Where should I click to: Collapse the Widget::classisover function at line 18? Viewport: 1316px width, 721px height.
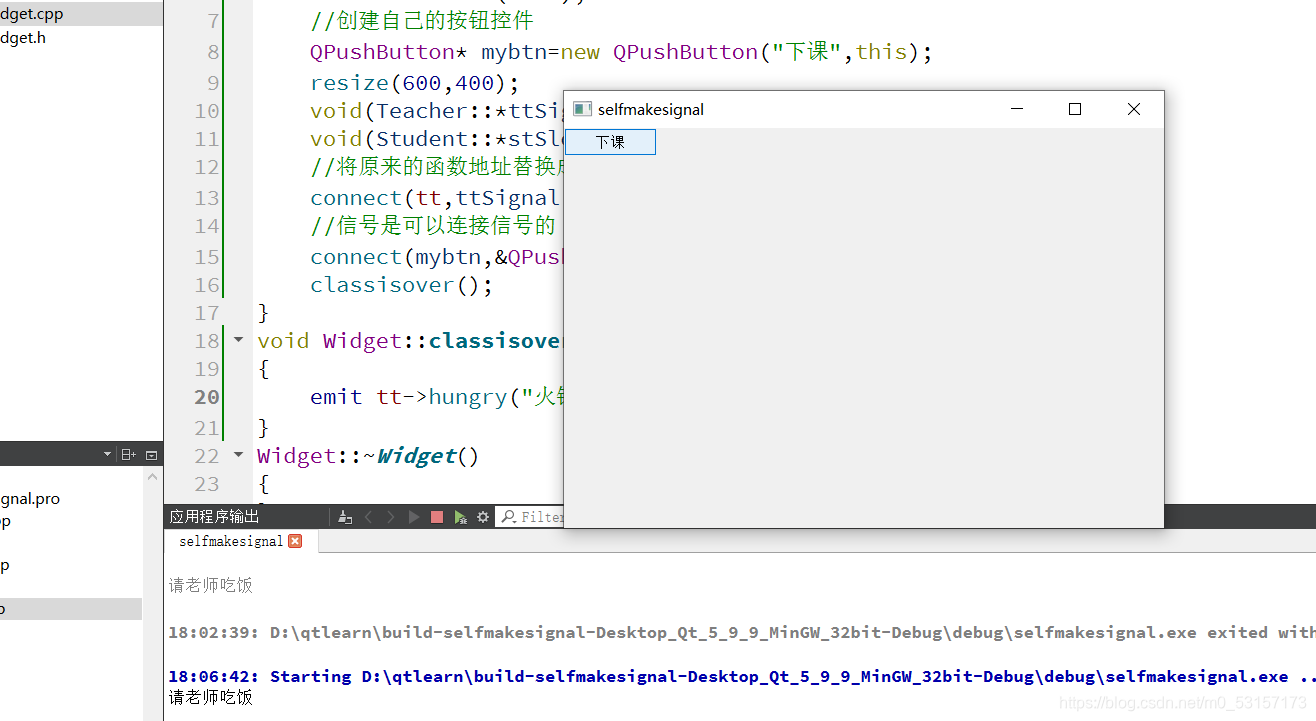238,340
